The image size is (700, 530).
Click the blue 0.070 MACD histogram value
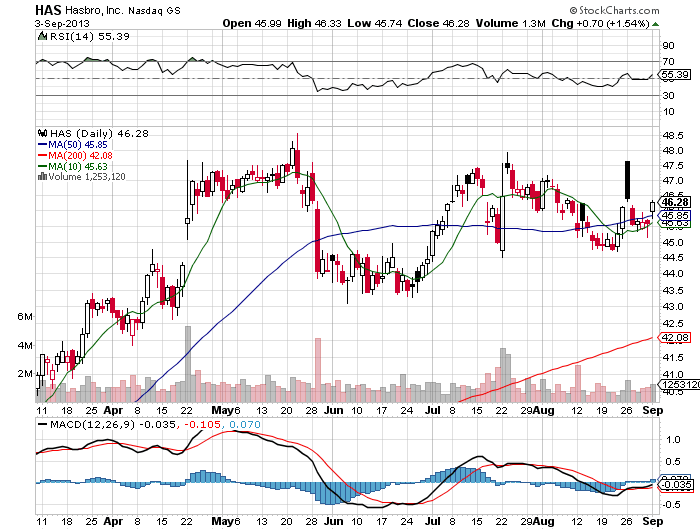(245, 425)
